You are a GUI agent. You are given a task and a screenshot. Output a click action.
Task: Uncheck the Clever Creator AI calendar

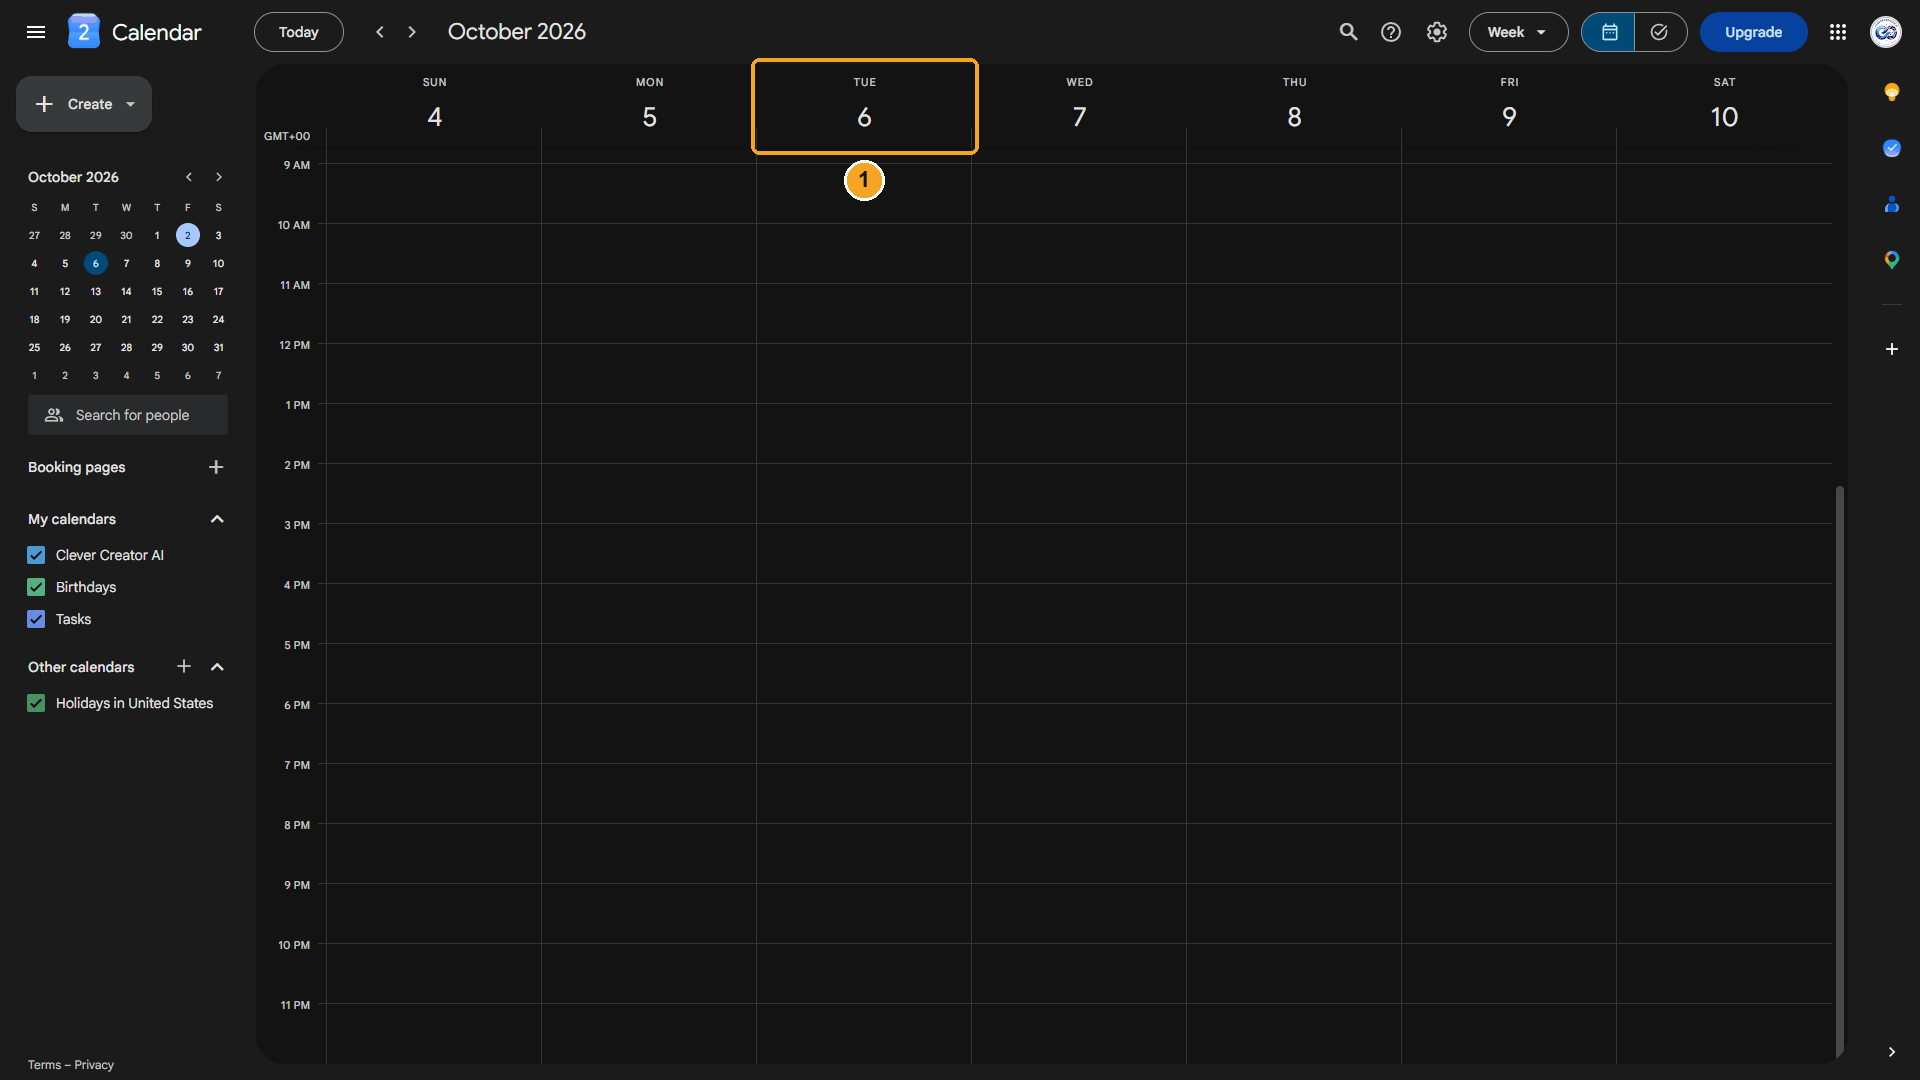(36, 555)
